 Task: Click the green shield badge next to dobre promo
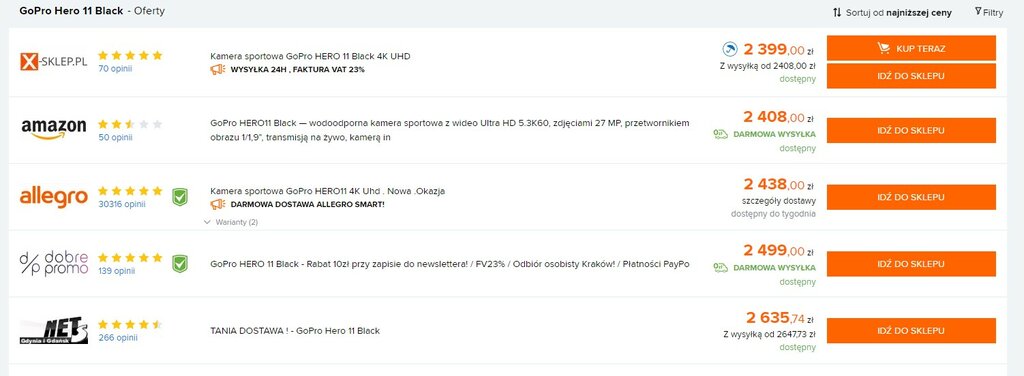click(180, 264)
